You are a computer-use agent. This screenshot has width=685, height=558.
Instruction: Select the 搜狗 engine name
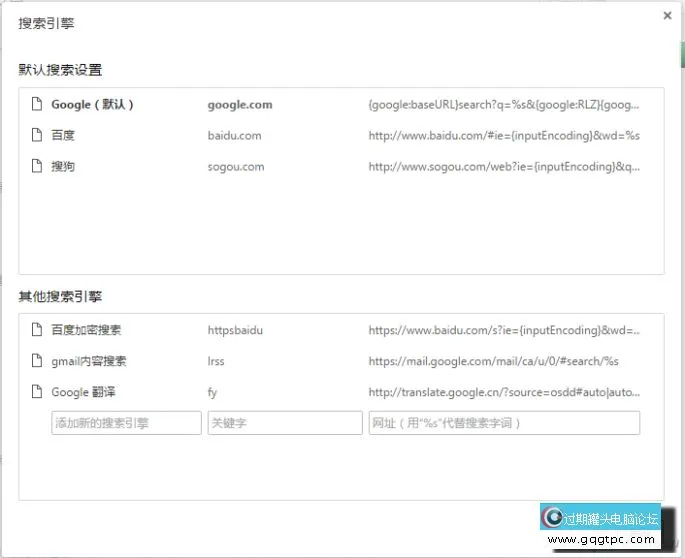coord(63,166)
